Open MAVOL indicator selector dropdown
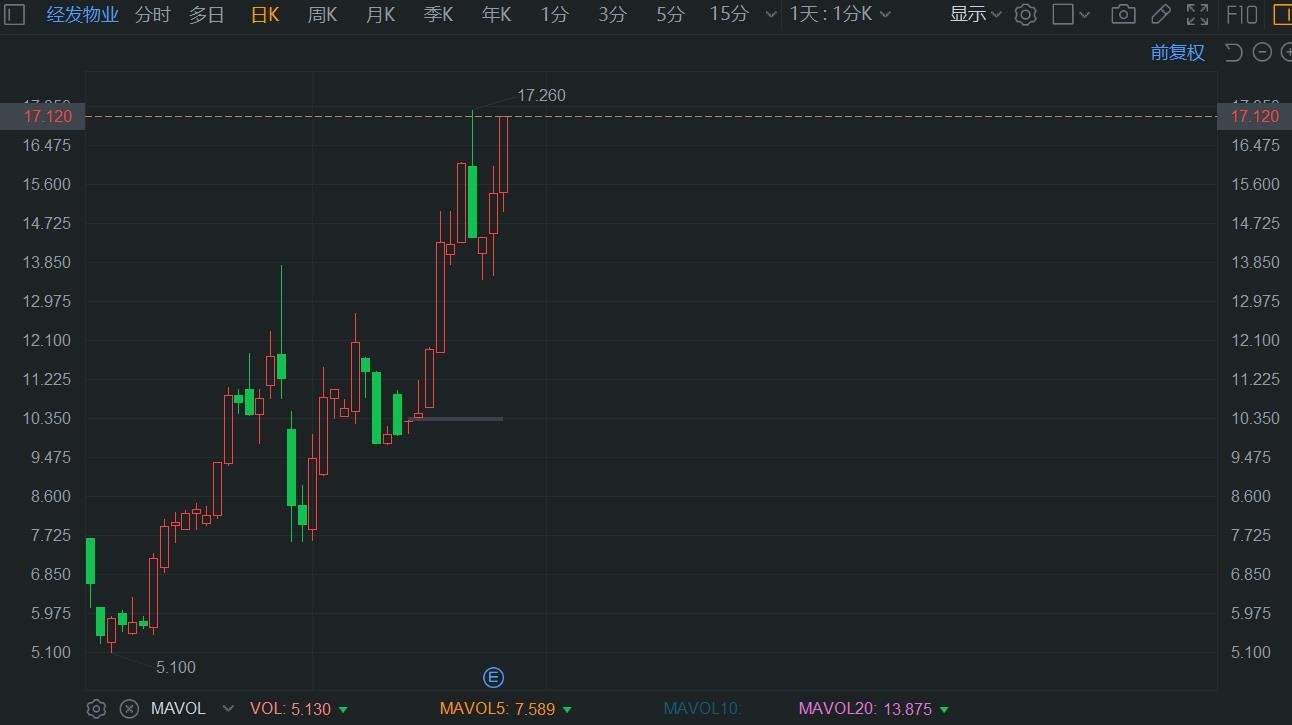 click(228, 709)
